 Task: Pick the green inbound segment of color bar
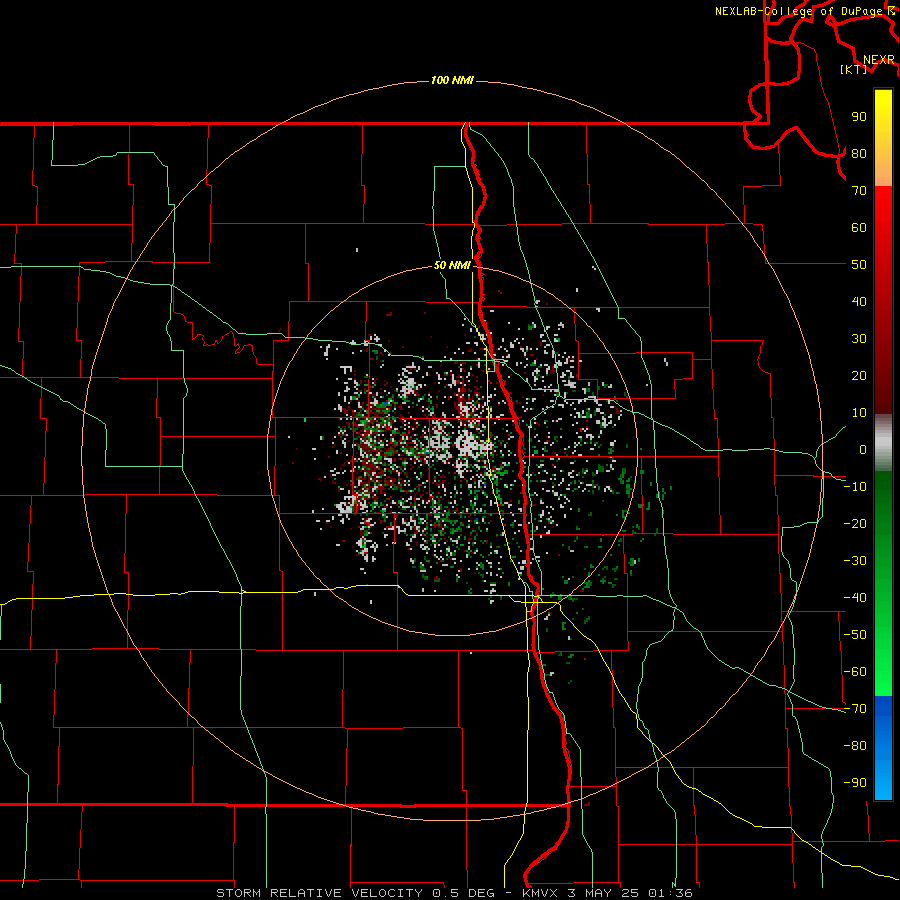(x=883, y=583)
